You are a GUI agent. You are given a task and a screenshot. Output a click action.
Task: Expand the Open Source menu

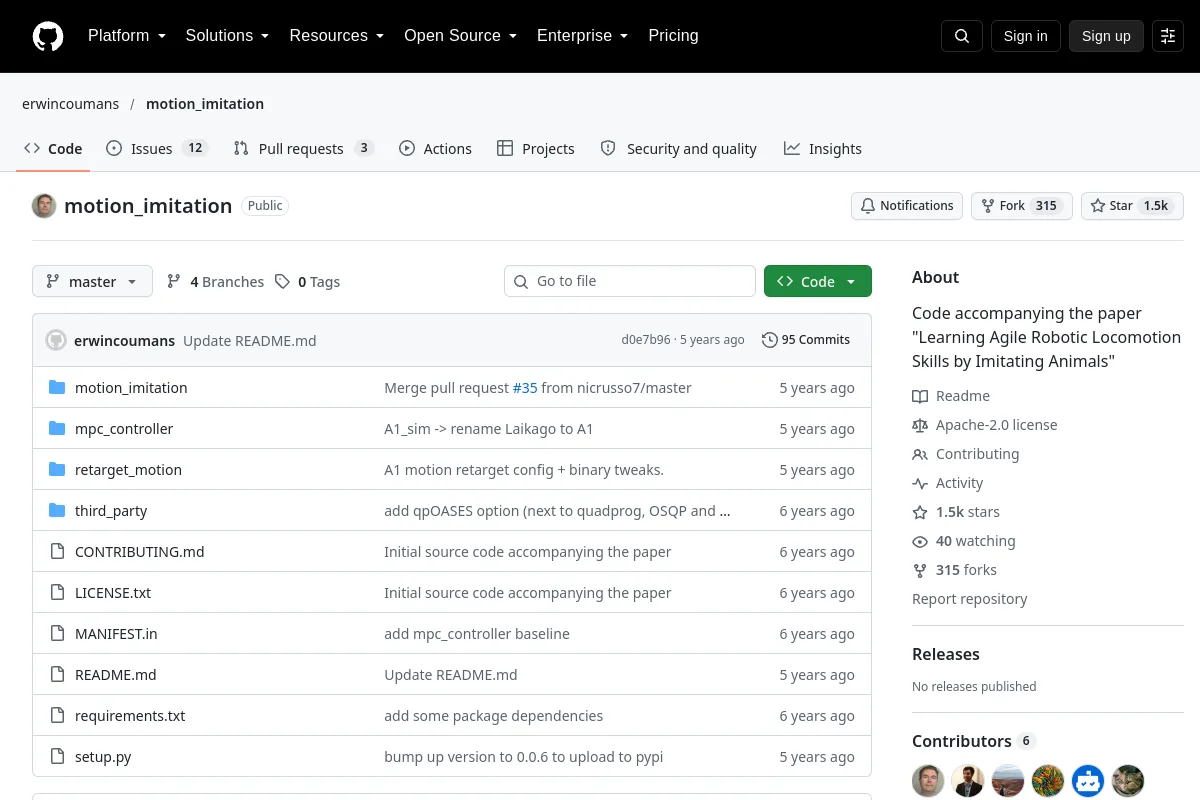(x=460, y=36)
